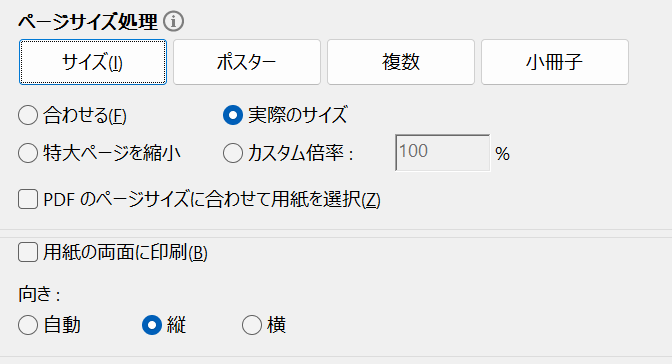
Task: Click the カスタム倍率 label text
Action: tap(301, 153)
